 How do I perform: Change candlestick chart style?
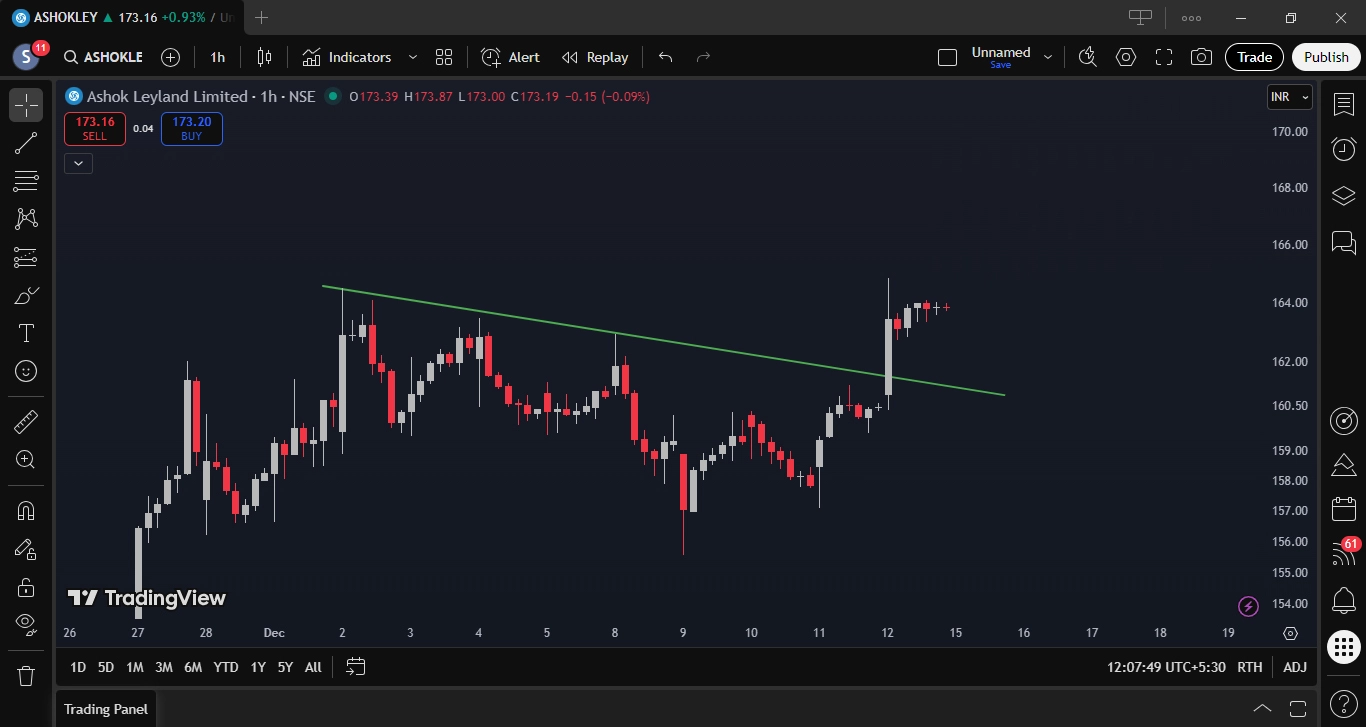tap(264, 57)
